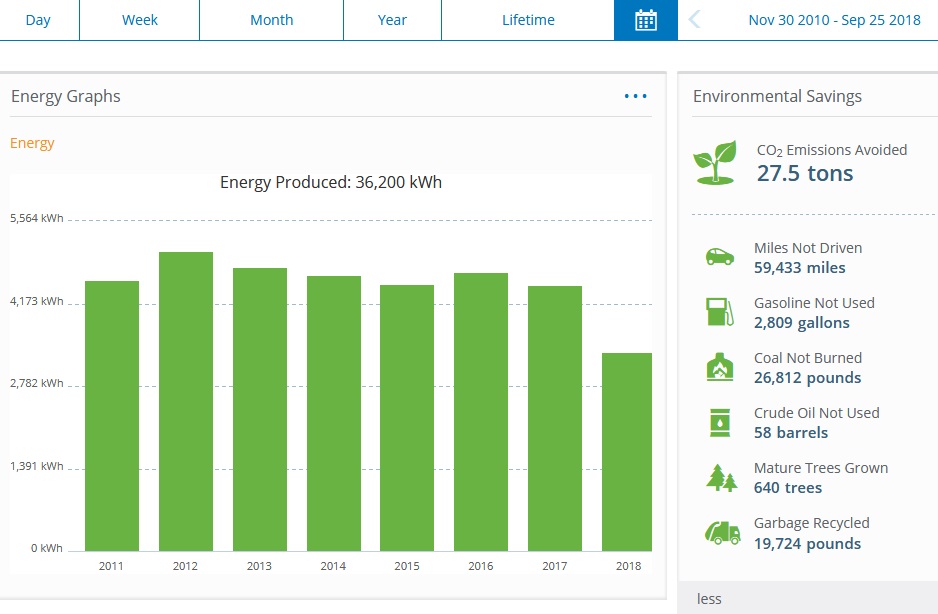Click the '2,782 kWh' axis label
The image size is (938, 614).
point(36,383)
